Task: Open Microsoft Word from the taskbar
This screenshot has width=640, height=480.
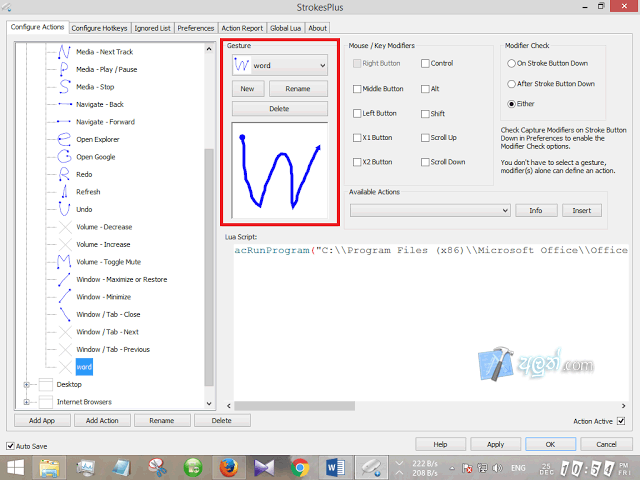Action: tap(336, 468)
